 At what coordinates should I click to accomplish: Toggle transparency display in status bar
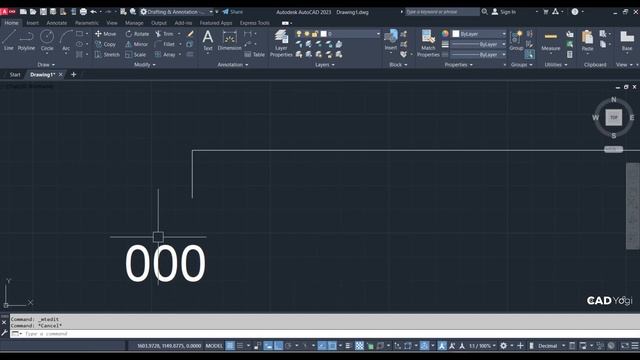[x=359, y=346]
